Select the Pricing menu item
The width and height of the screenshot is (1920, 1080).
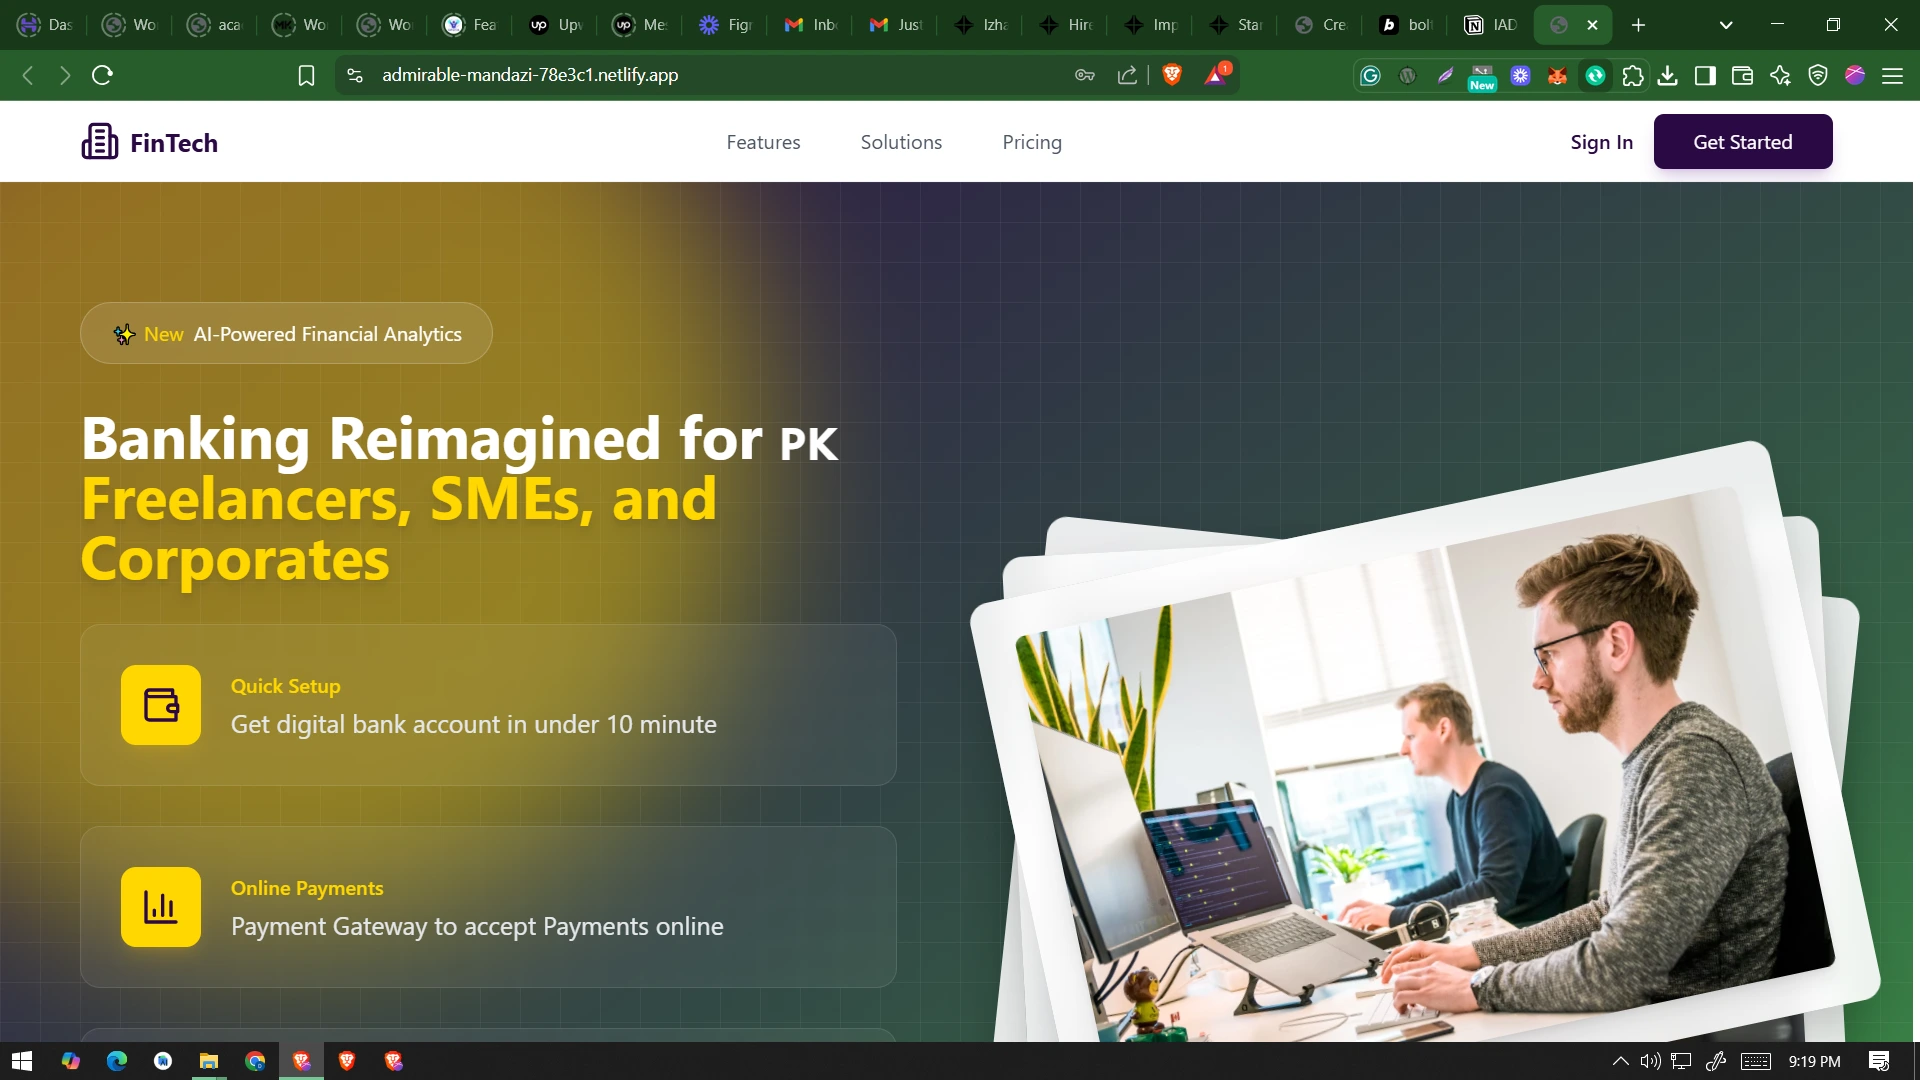pyautogui.click(x=1032, y=142)
